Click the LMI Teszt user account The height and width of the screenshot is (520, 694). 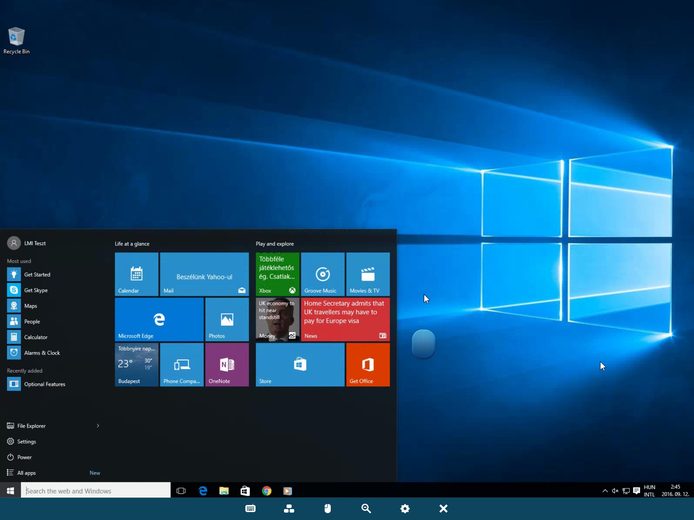click(x=27, y=243)
